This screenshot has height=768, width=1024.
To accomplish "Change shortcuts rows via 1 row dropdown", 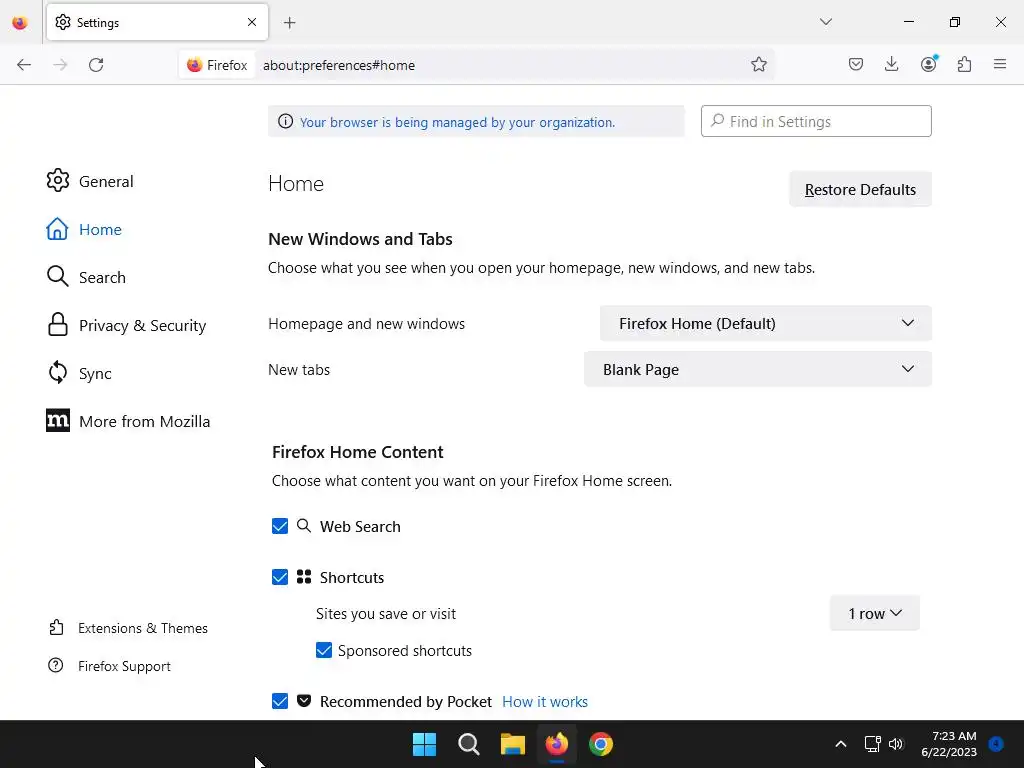I will [x=874, y=613].
